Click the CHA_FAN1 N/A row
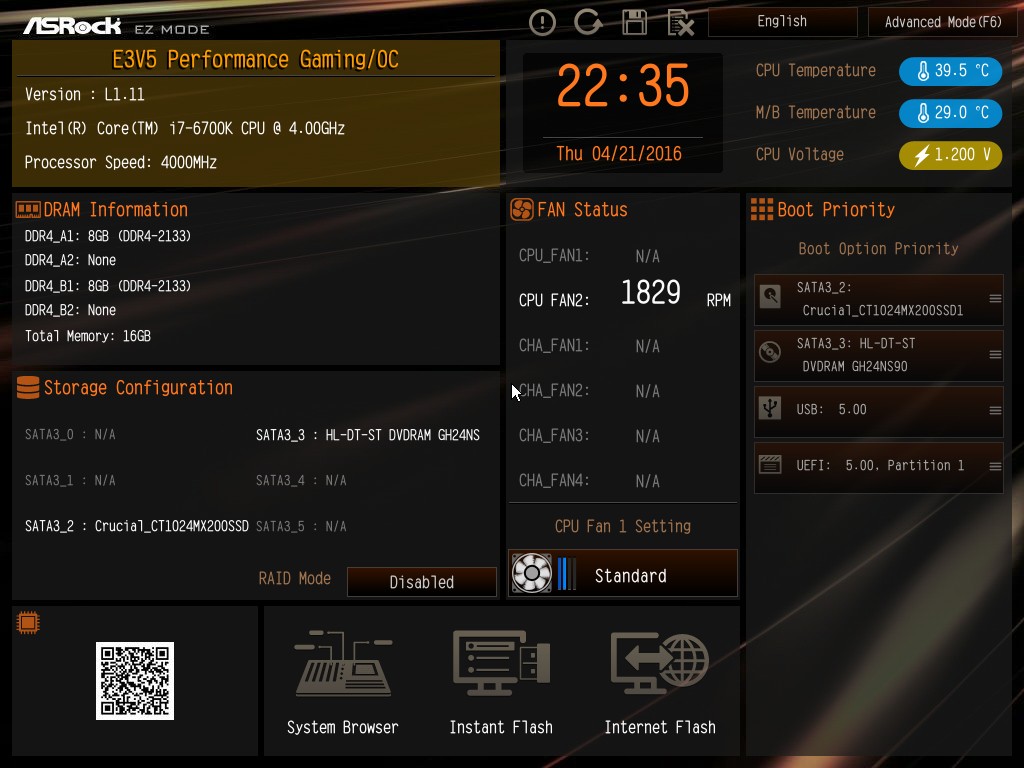 [590, 346]
